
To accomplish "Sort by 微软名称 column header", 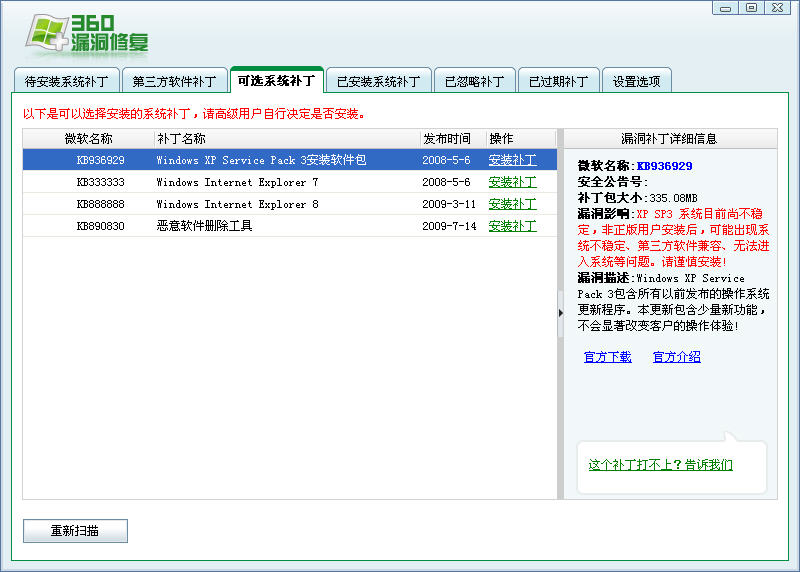I will 88,139.
